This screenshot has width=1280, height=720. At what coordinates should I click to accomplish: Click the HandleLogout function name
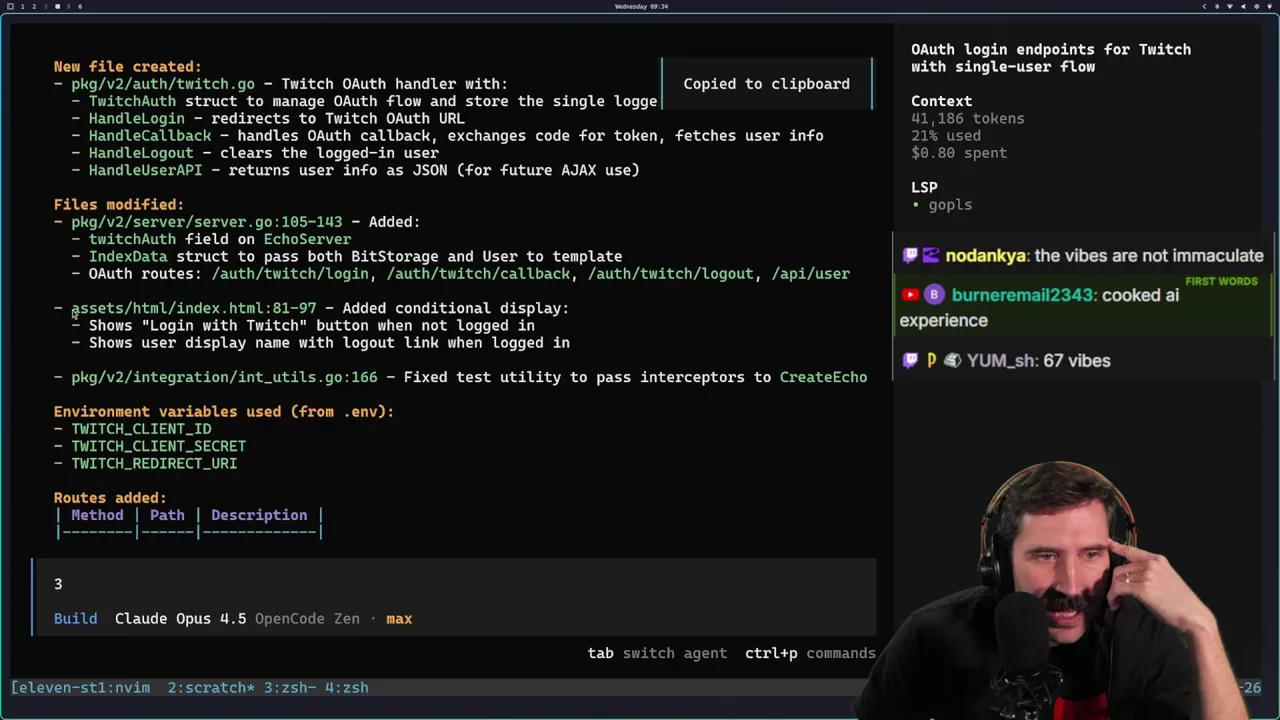pyautogui.click(x=141, y=153)
